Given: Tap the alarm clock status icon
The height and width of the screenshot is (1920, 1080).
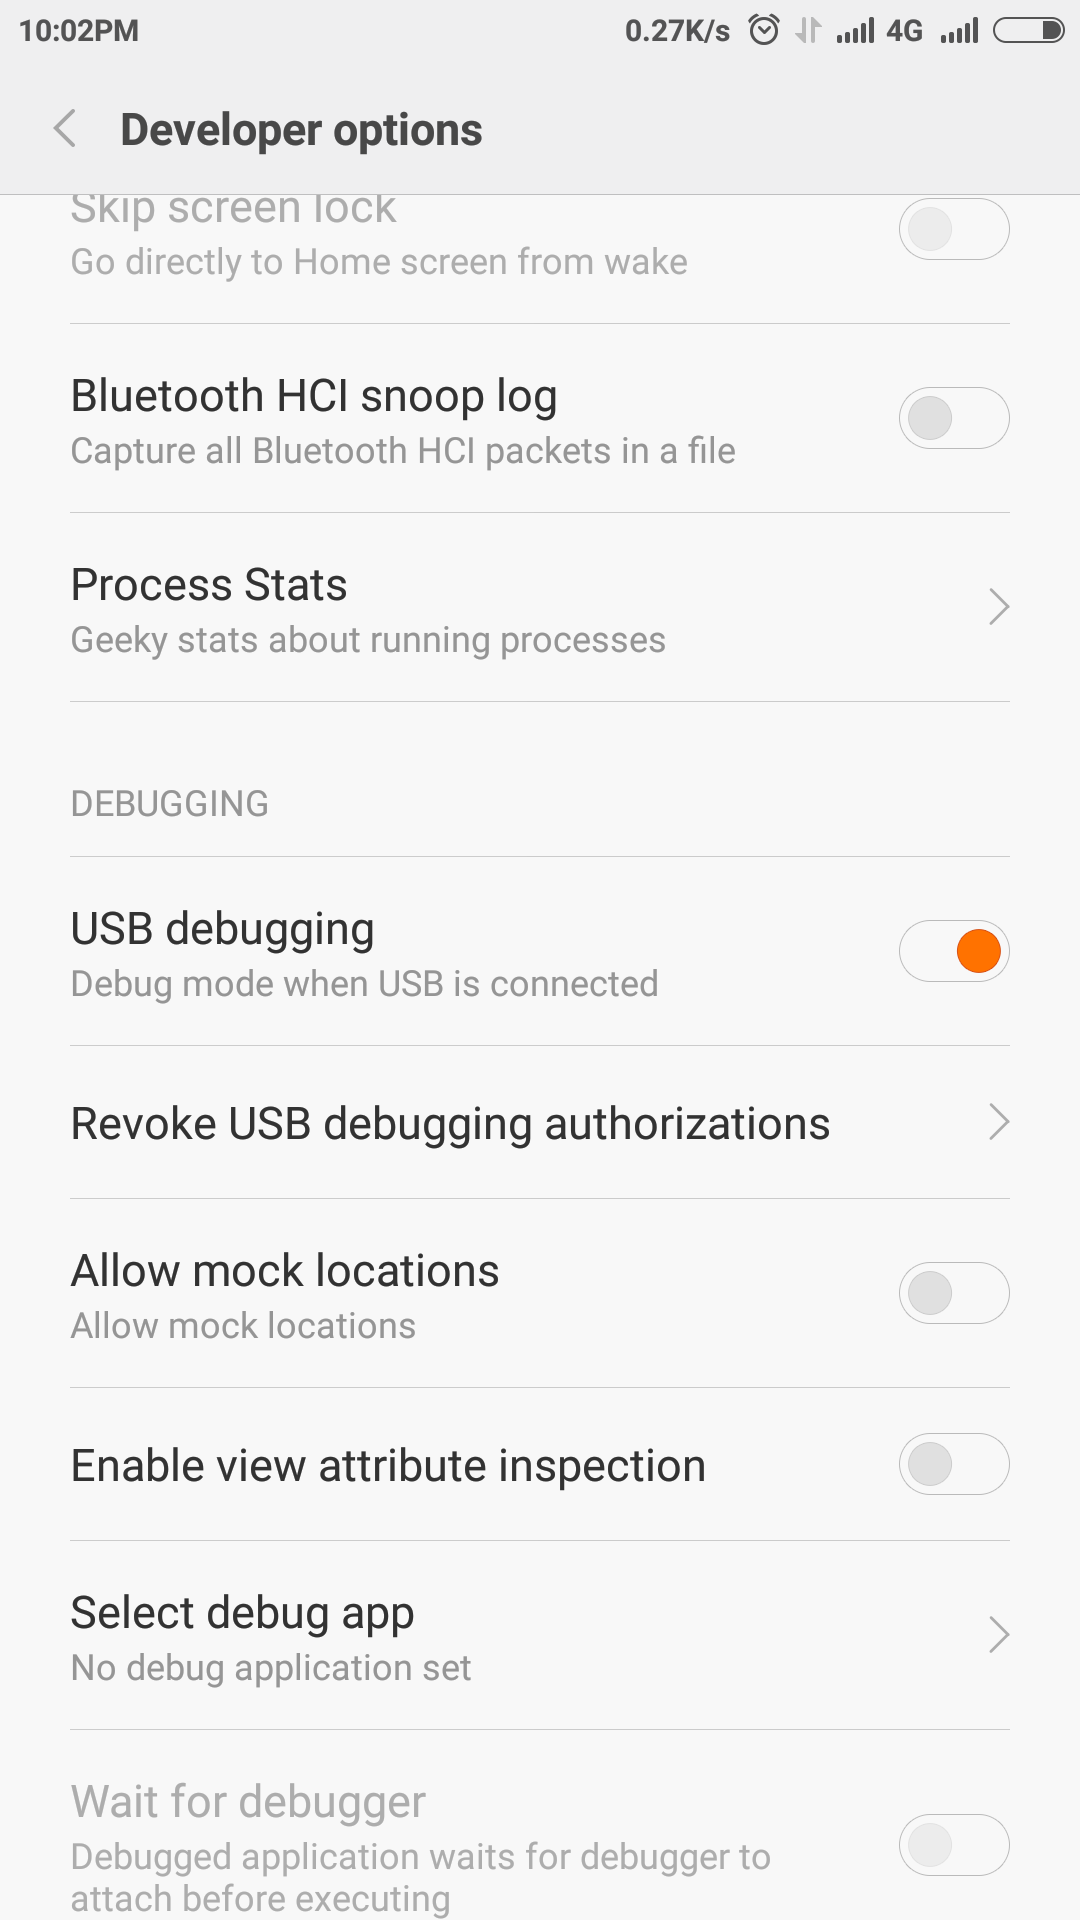Looking at the screenshot, I should (764, 31).
